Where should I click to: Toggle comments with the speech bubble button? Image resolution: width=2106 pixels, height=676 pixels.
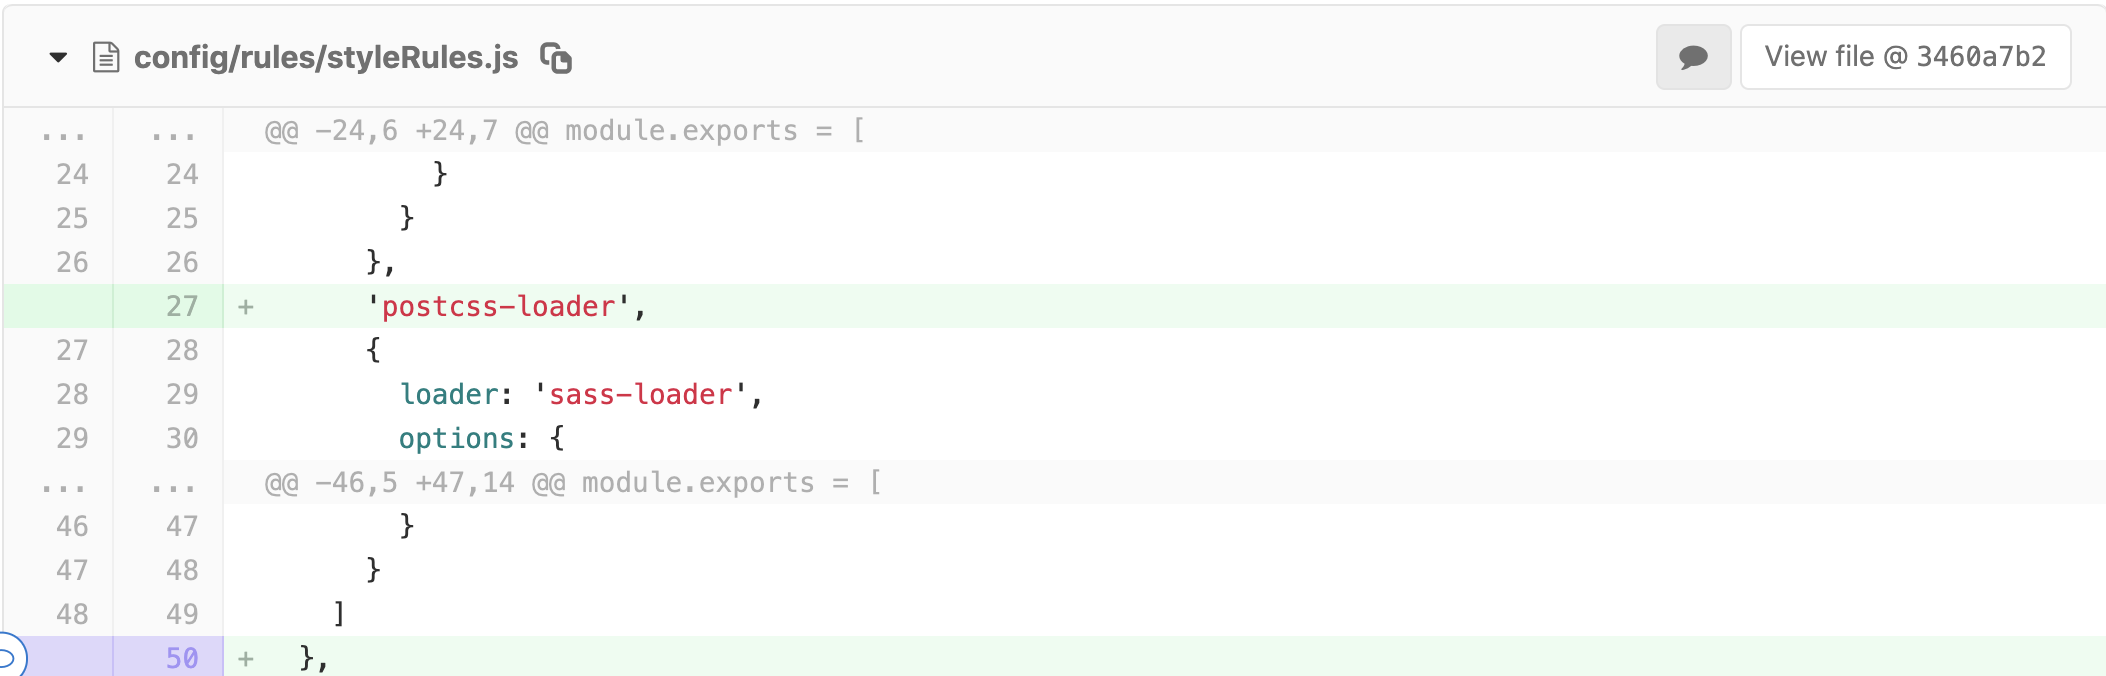[x=1693, y=58]
